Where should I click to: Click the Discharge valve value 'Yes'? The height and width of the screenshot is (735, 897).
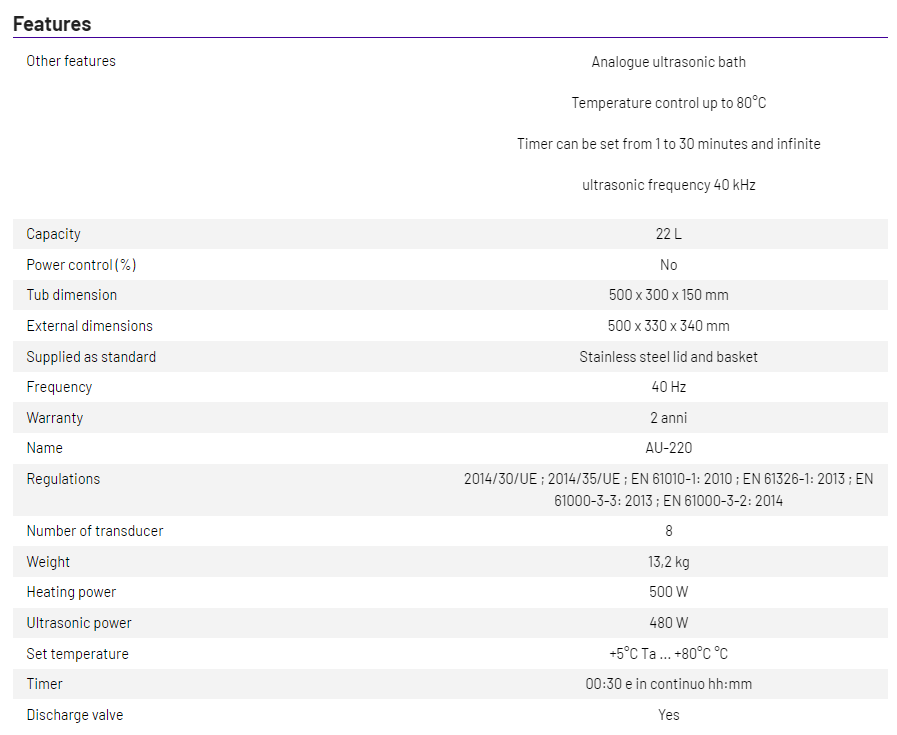668,714
